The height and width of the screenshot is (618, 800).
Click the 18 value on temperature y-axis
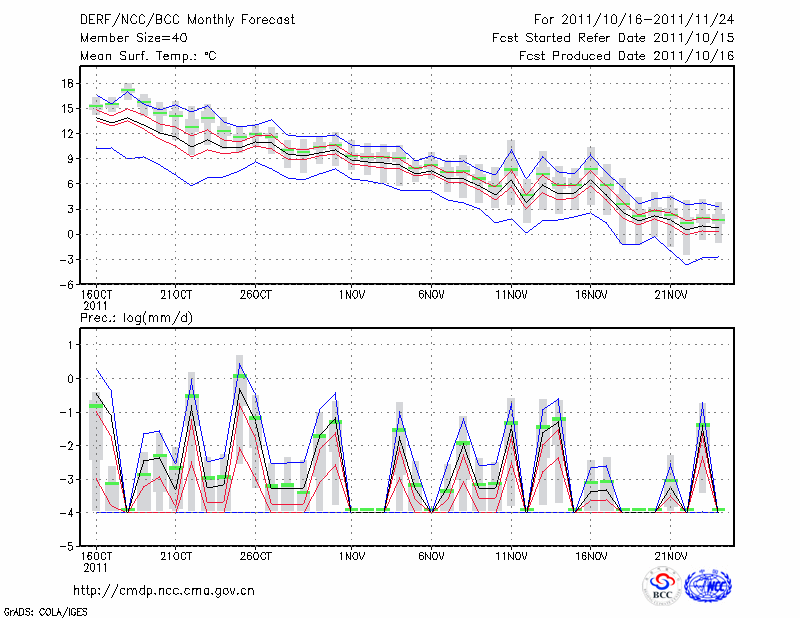[x=67, y=83]
